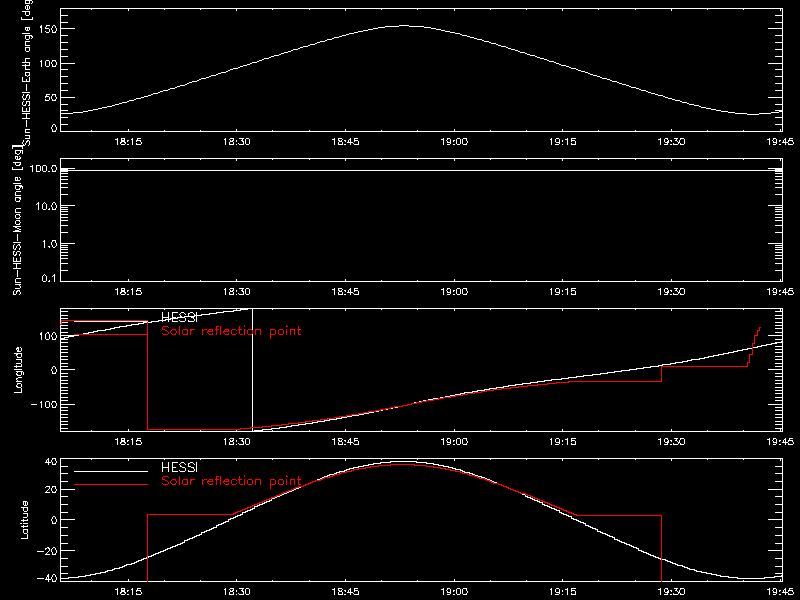The height and width of the screenshot is (600, 800).
Task: Click the '1.0' tick on Moon angle axis
Action: (50, 244)
